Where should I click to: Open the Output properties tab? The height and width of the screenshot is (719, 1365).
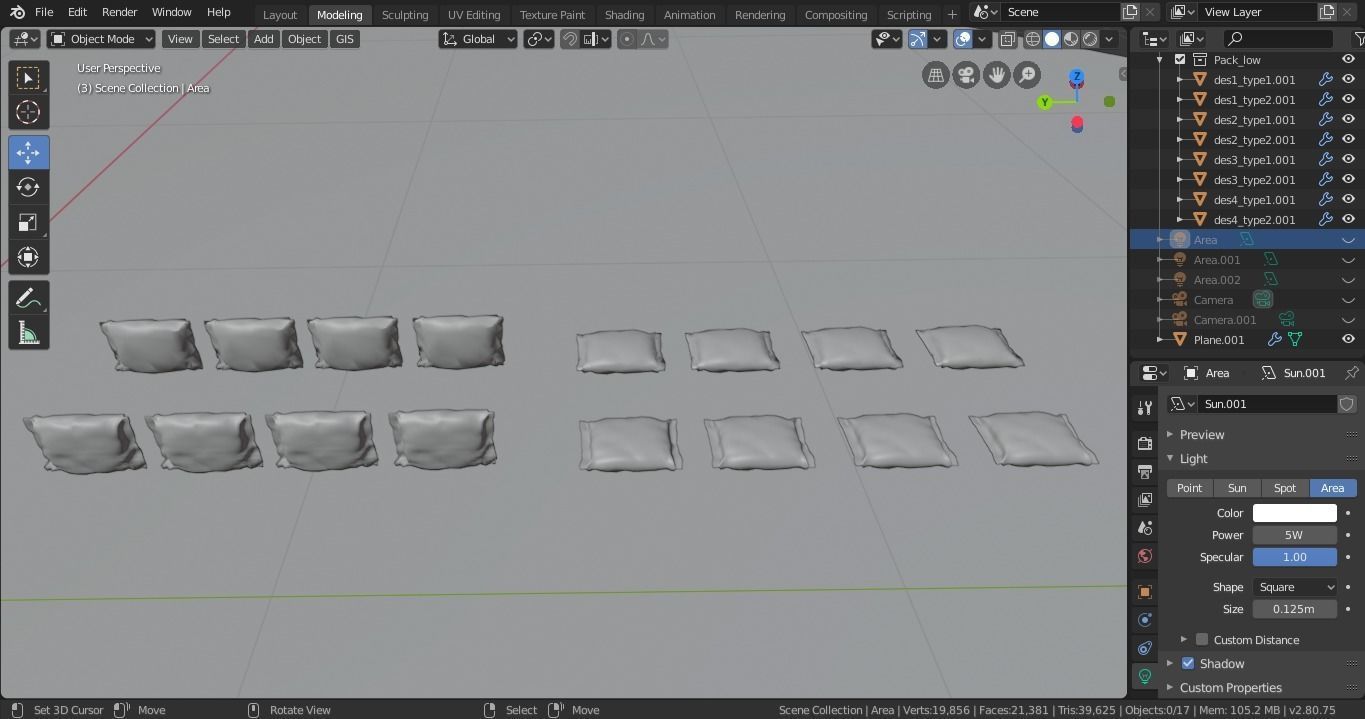pos(1145,471)
